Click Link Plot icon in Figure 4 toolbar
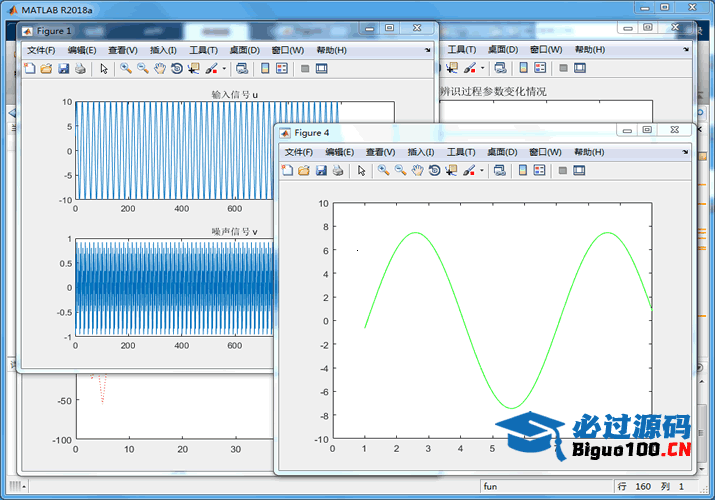Image resolution: width=715 pixels, height=500 pixels. pos(499,170)
